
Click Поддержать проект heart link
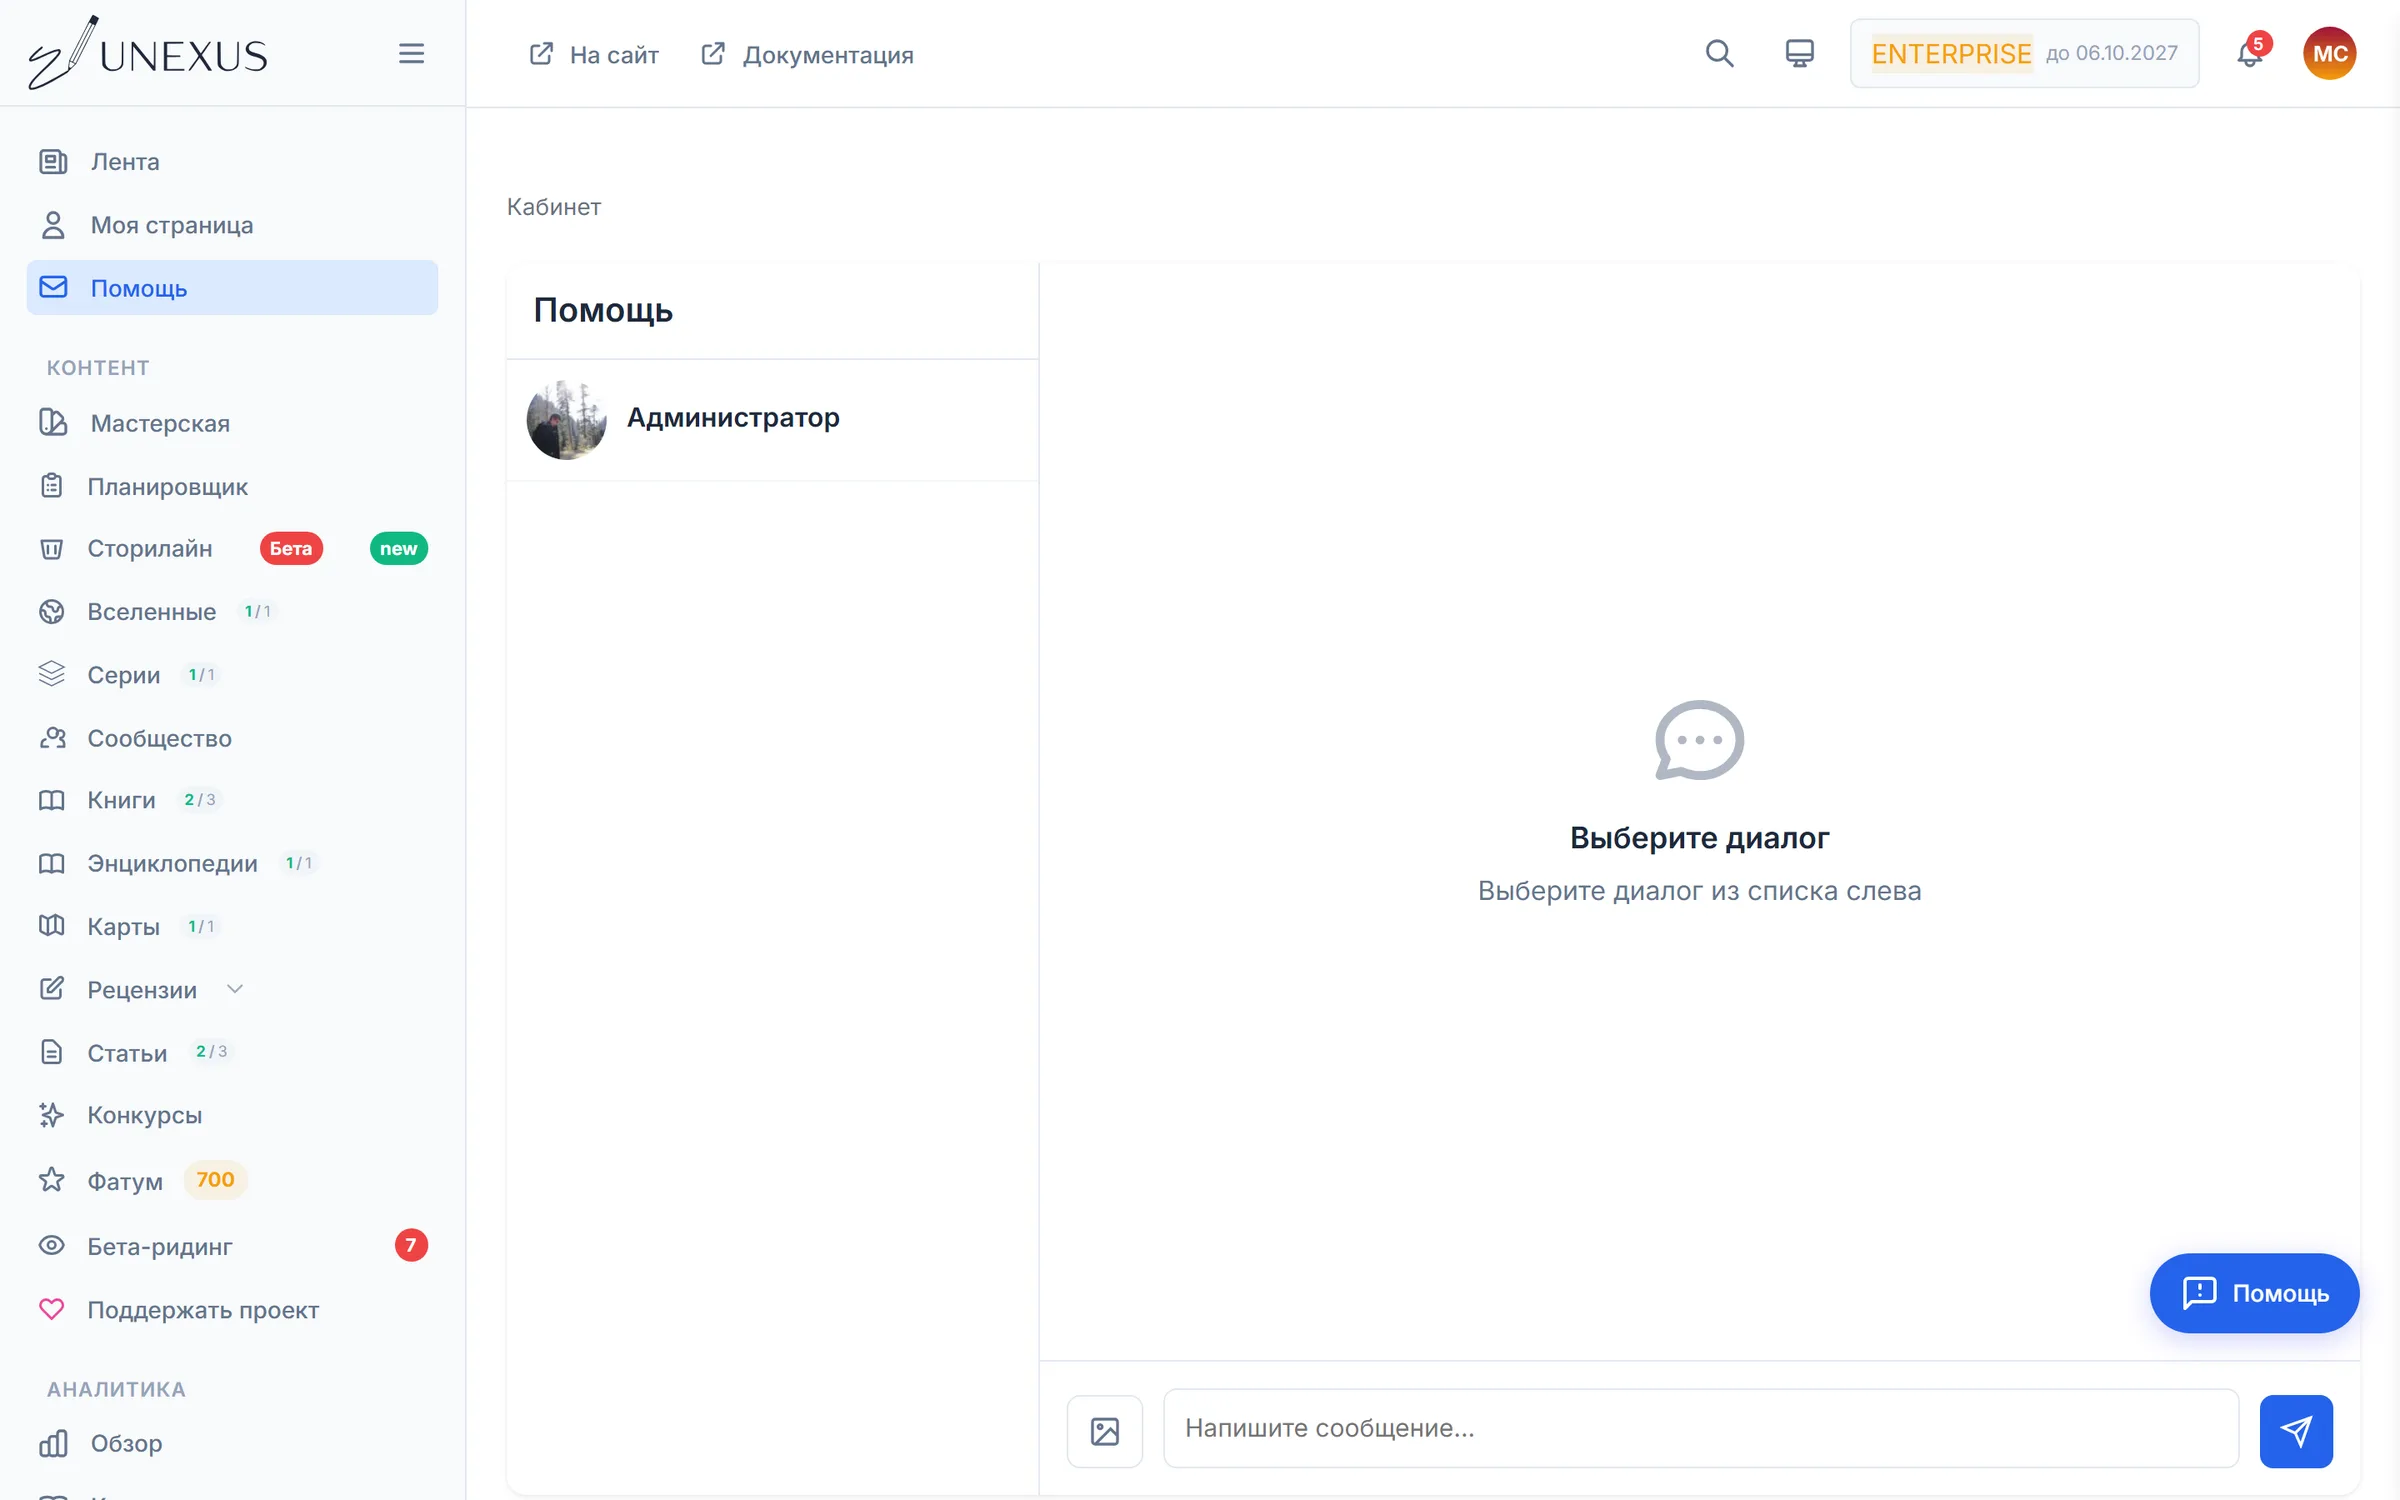click(232, 1310)
